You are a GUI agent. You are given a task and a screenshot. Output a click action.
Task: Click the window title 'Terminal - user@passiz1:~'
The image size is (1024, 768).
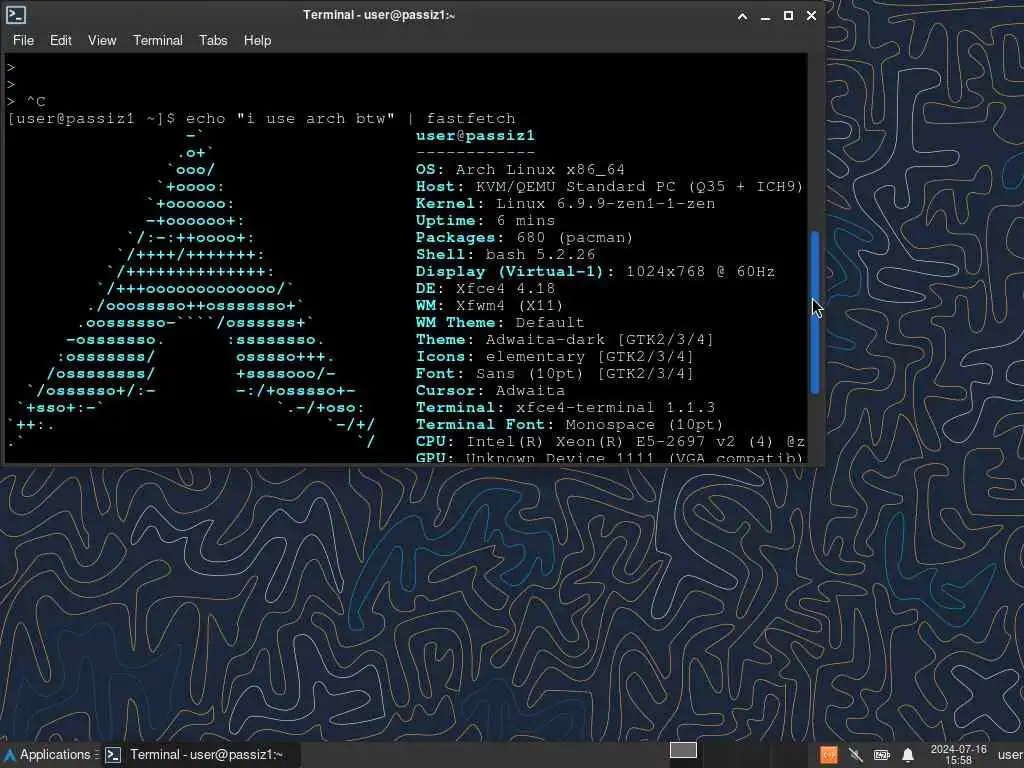coord(379,15)
